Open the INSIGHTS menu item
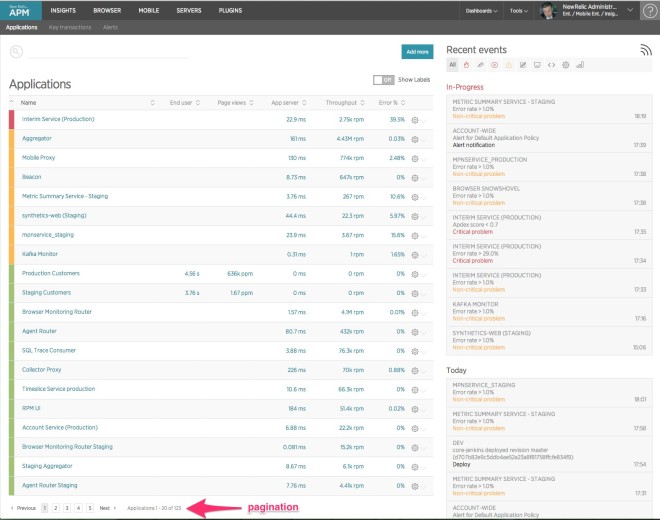The image size is (660, 520). 63,11
